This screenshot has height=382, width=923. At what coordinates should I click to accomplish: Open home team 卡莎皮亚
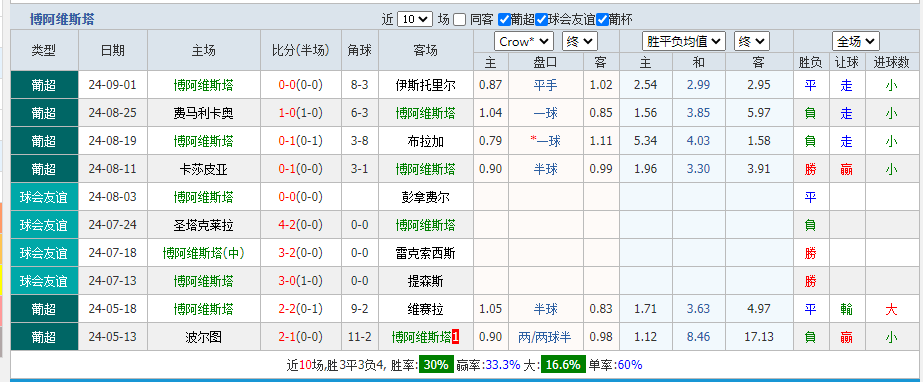point(203,170)
